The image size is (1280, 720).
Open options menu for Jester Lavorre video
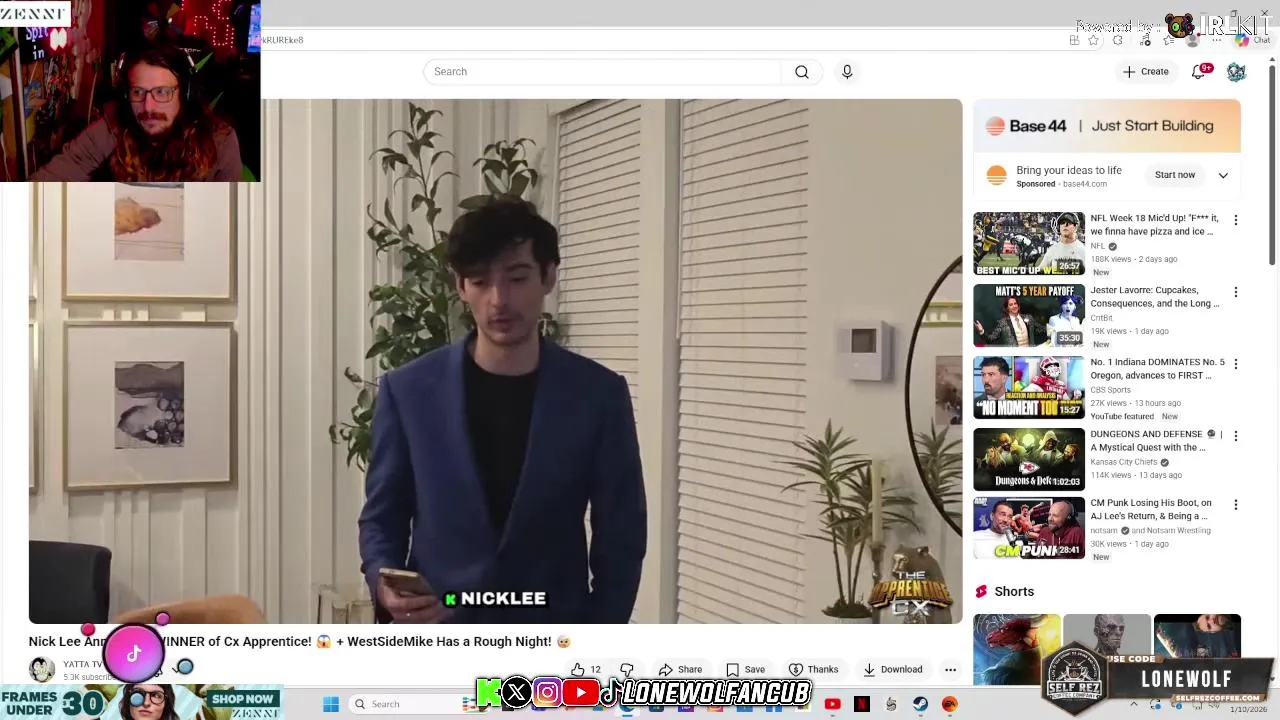coord(1236,292)
